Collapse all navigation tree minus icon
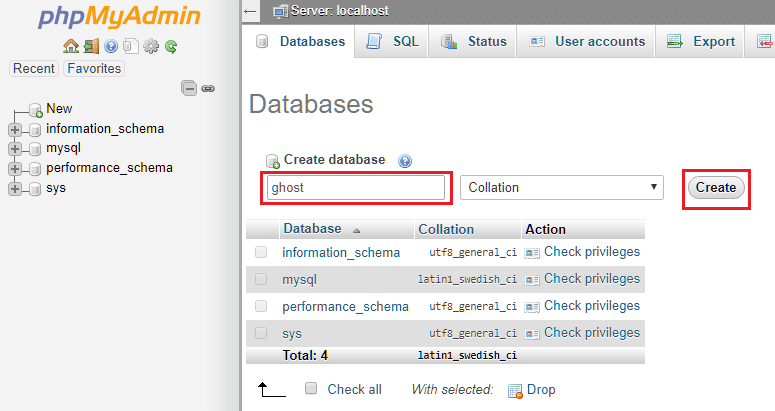The image size is (775, 411). (x=189, y=88)
